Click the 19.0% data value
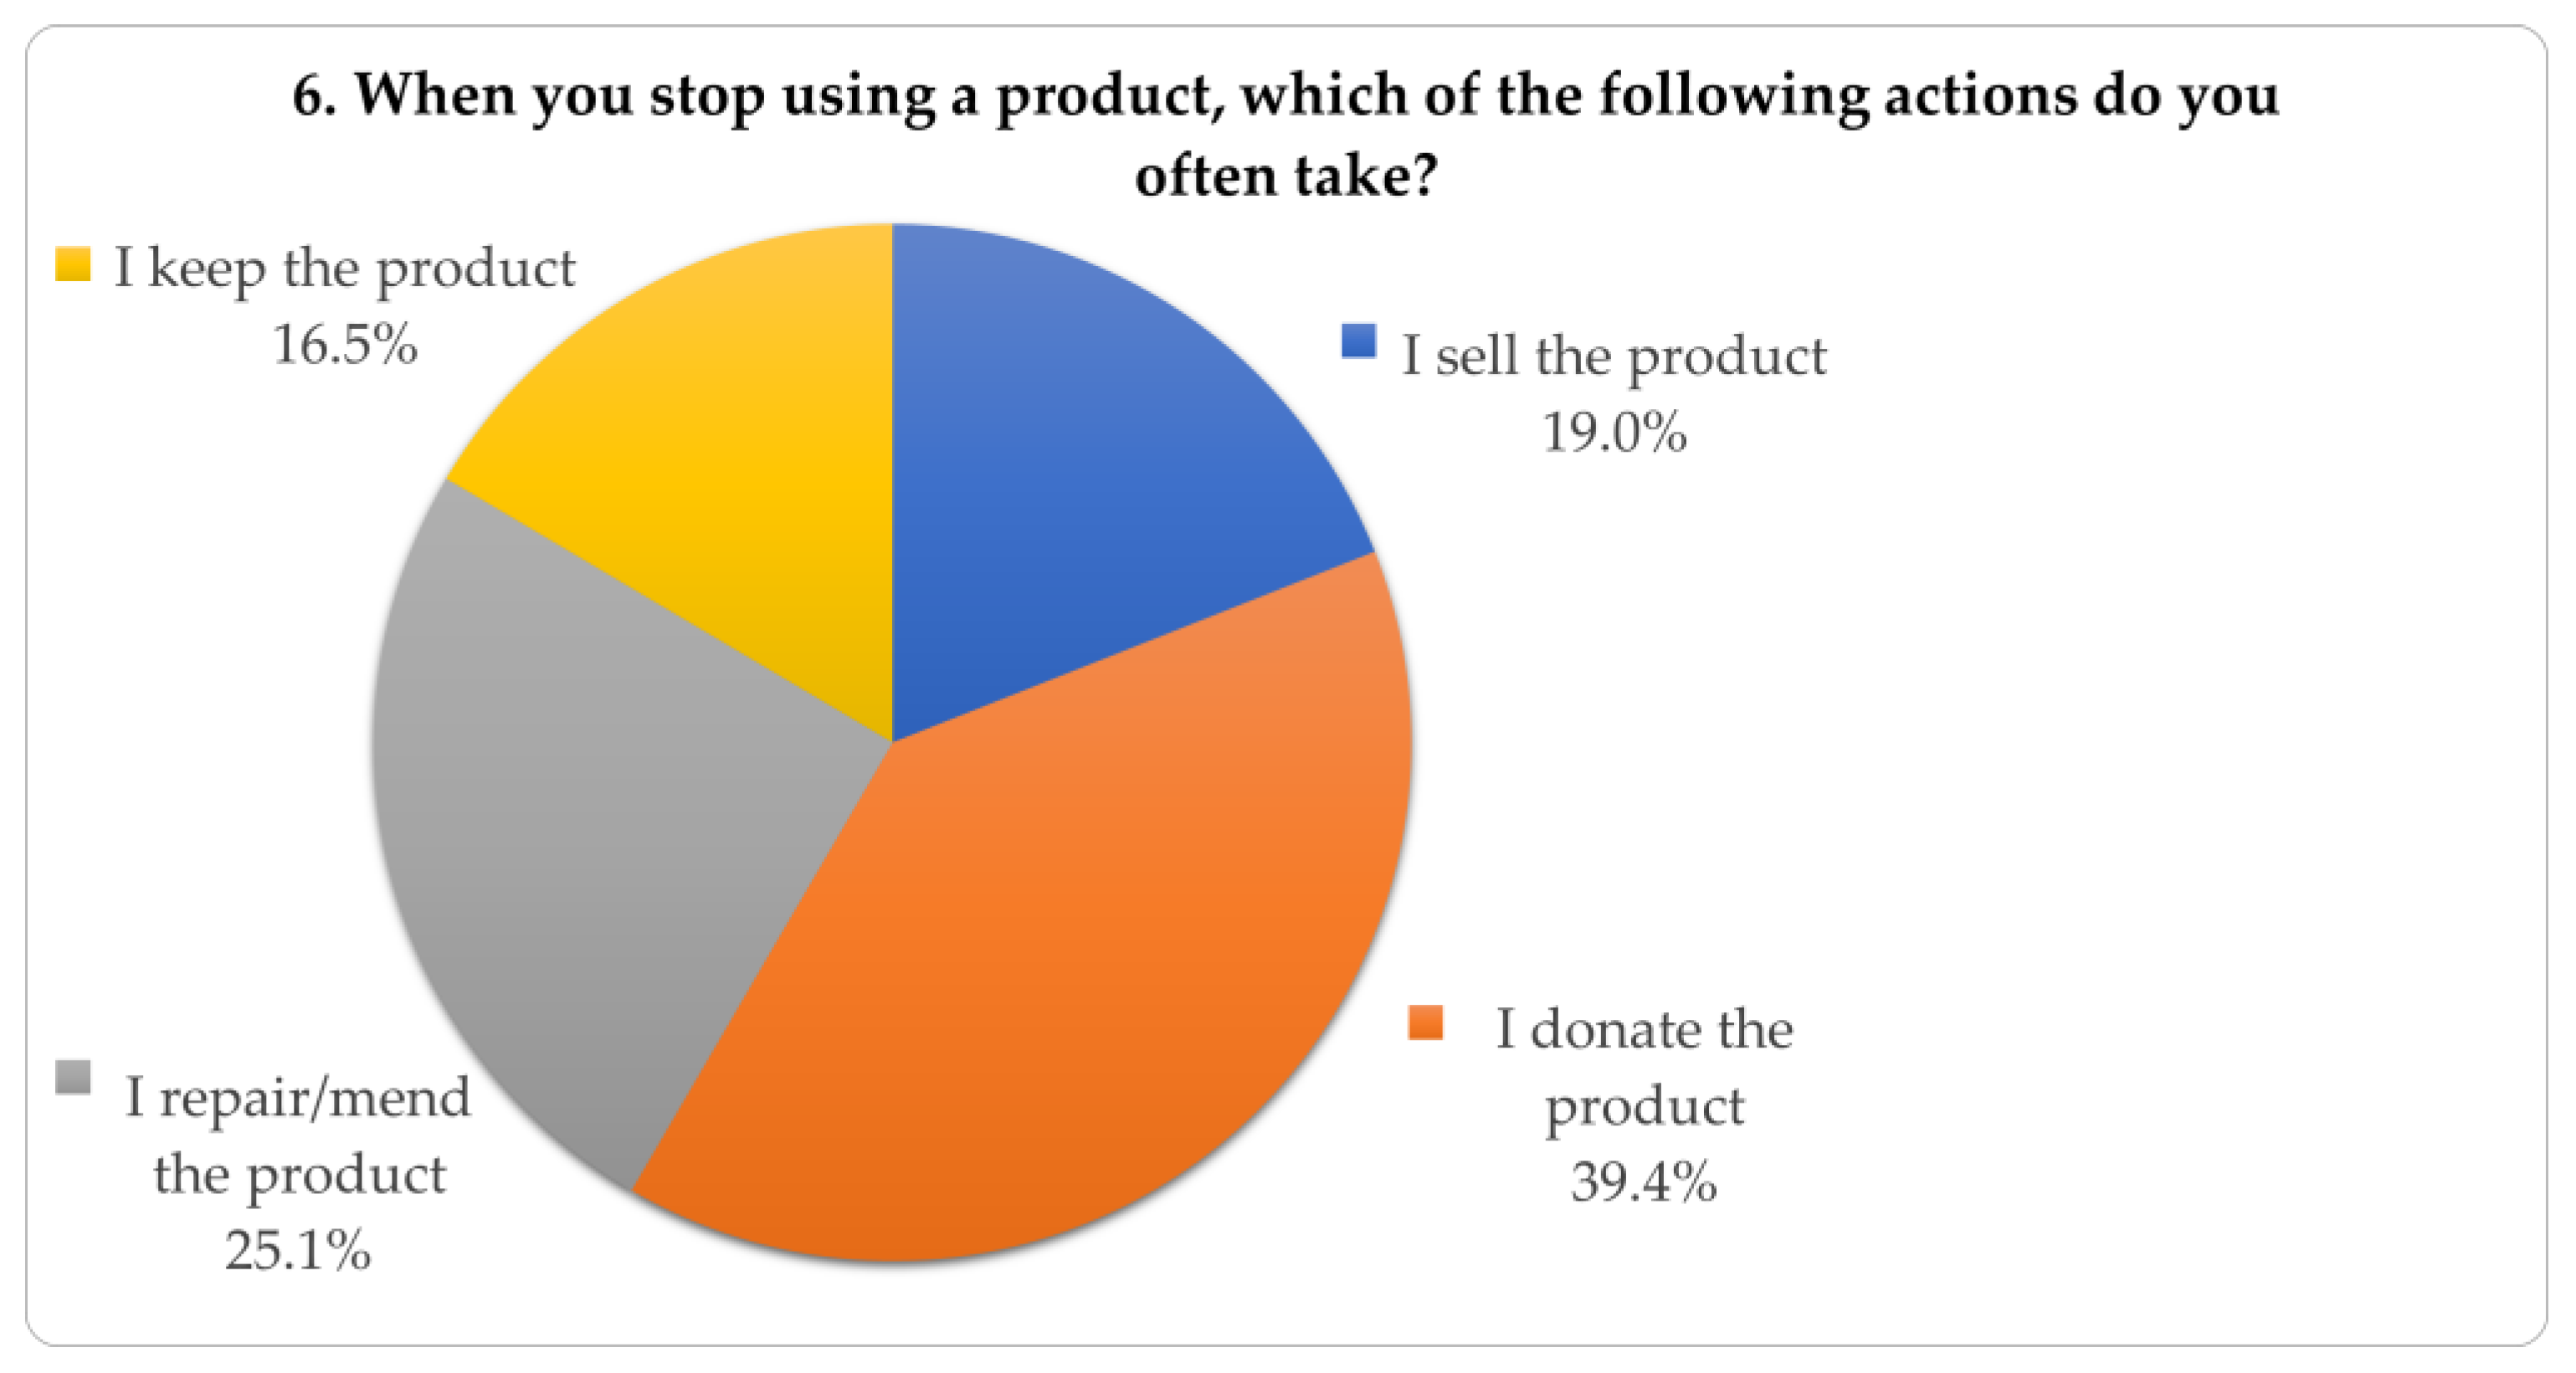Image resolution: width=2576 pixels, height=1373 pixels. (1613, 432)
